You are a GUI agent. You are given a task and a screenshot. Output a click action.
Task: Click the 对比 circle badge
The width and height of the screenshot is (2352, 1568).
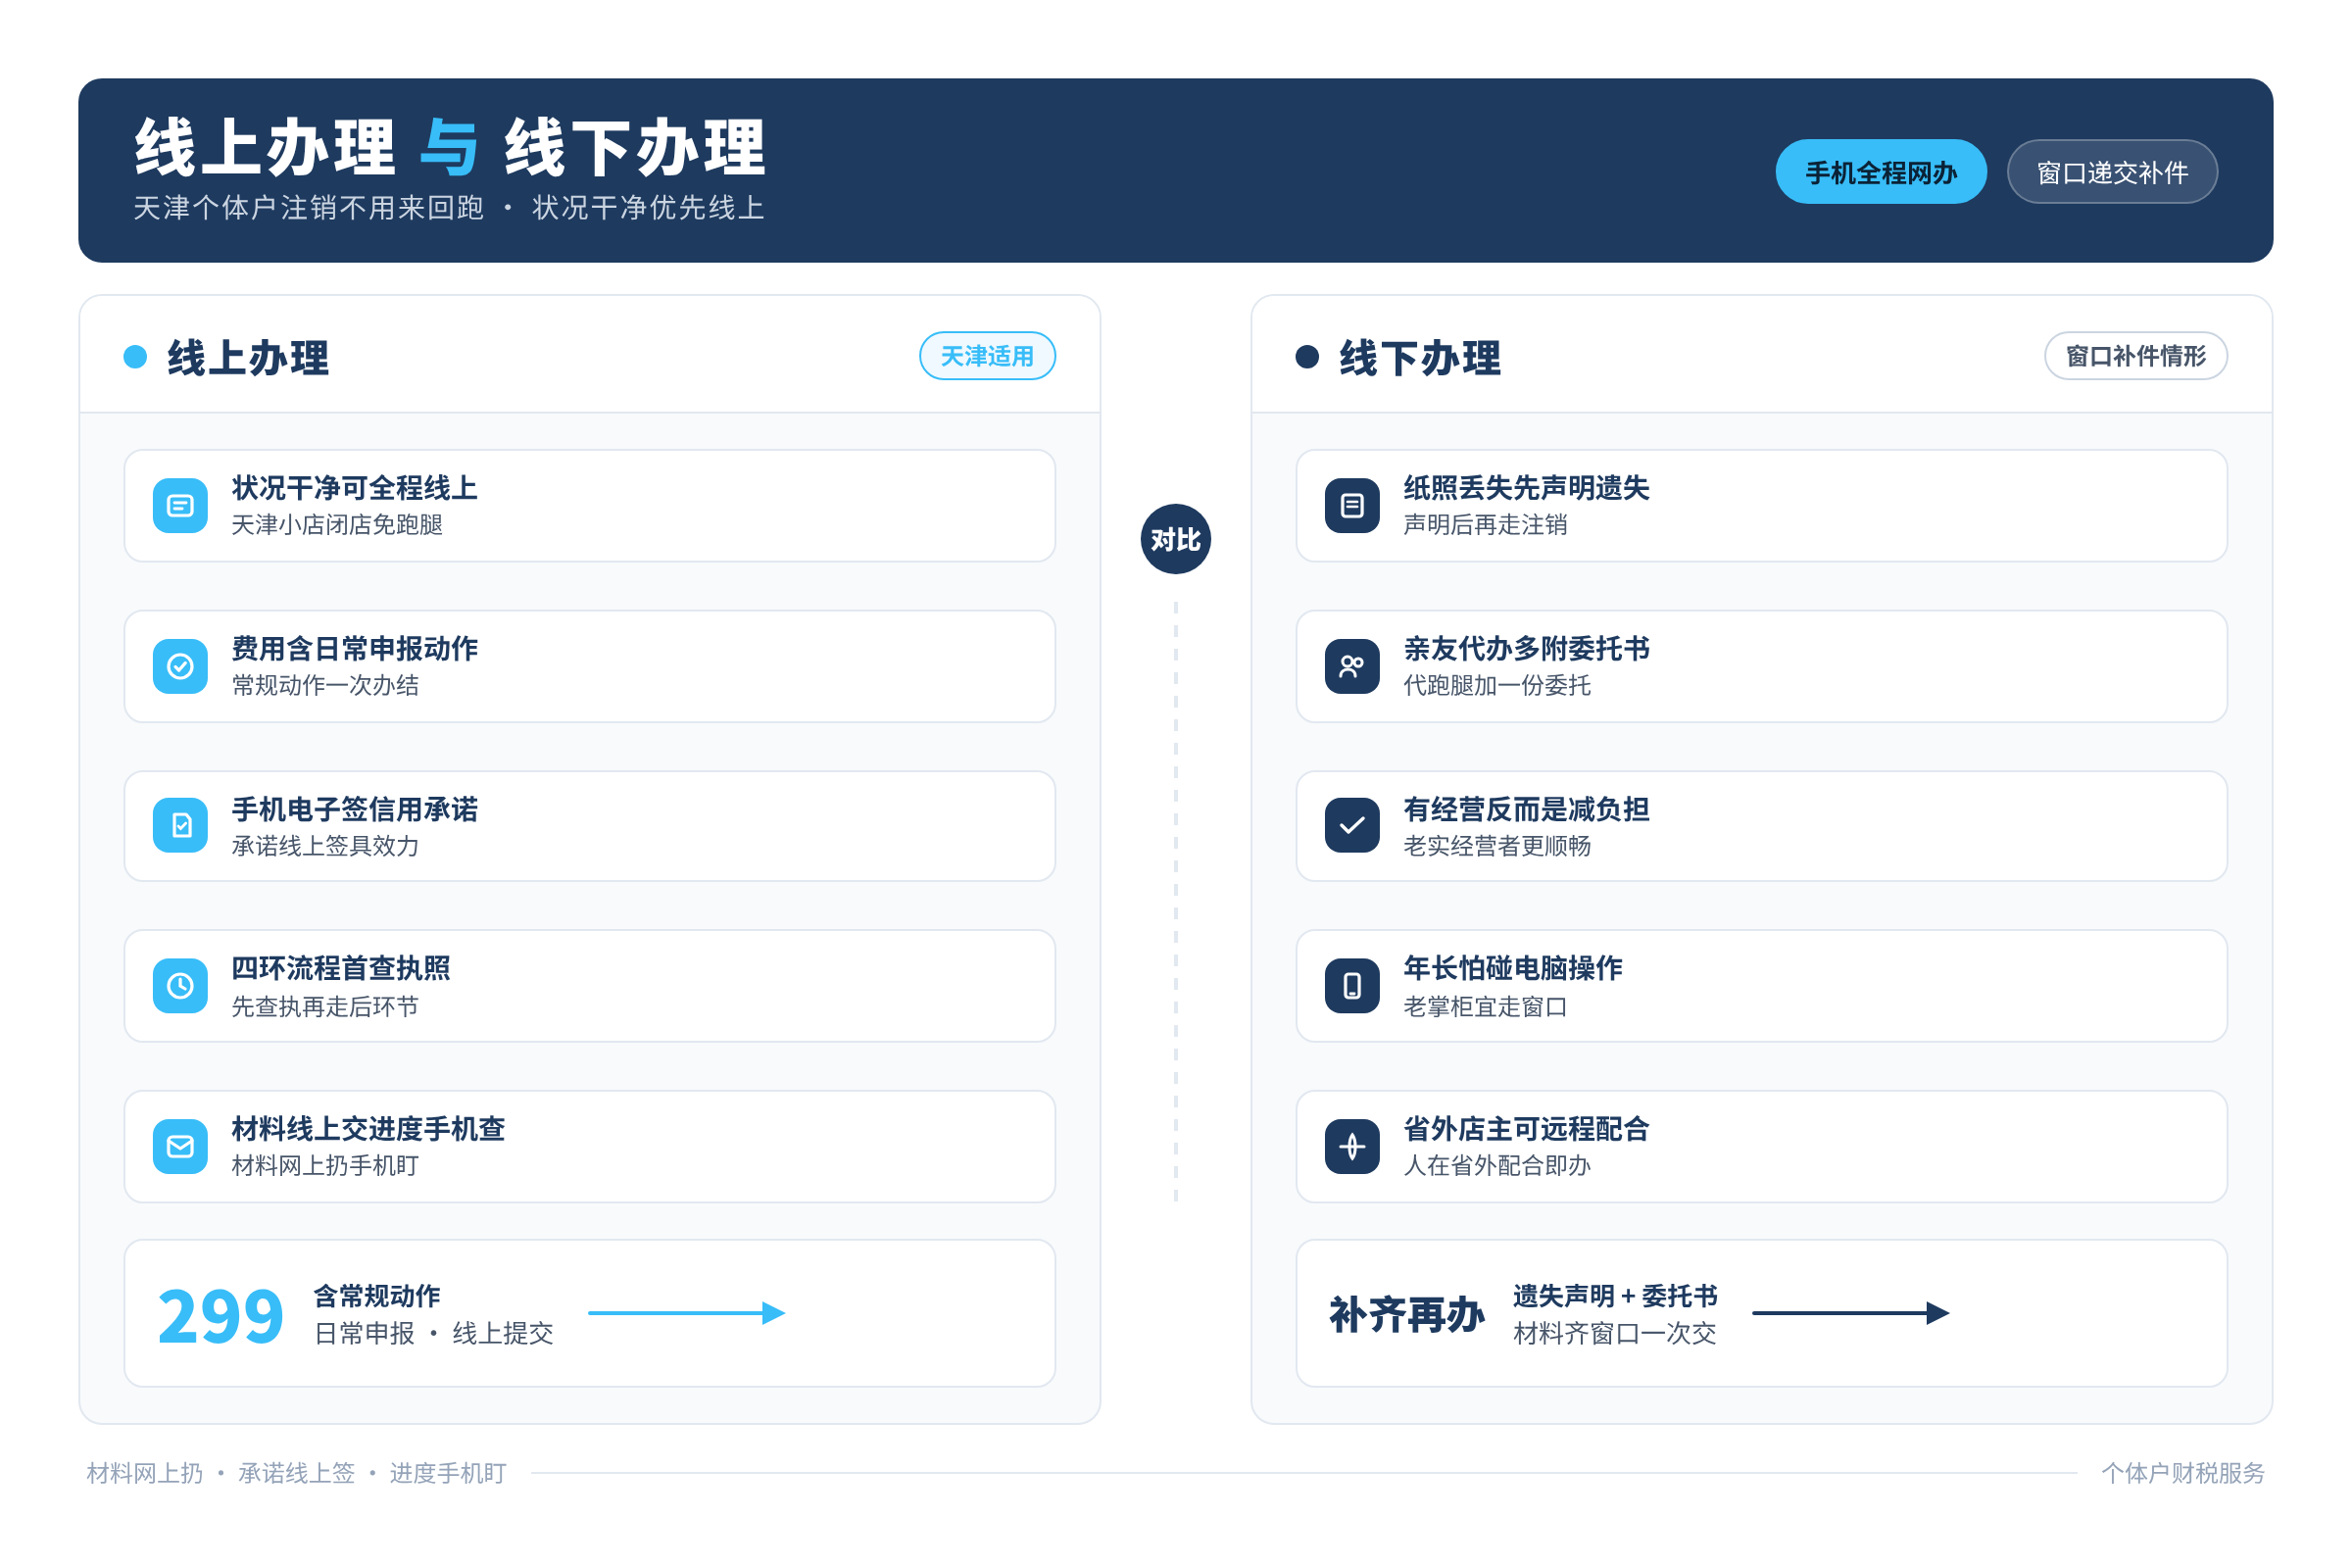click(x=1175, y=539)
